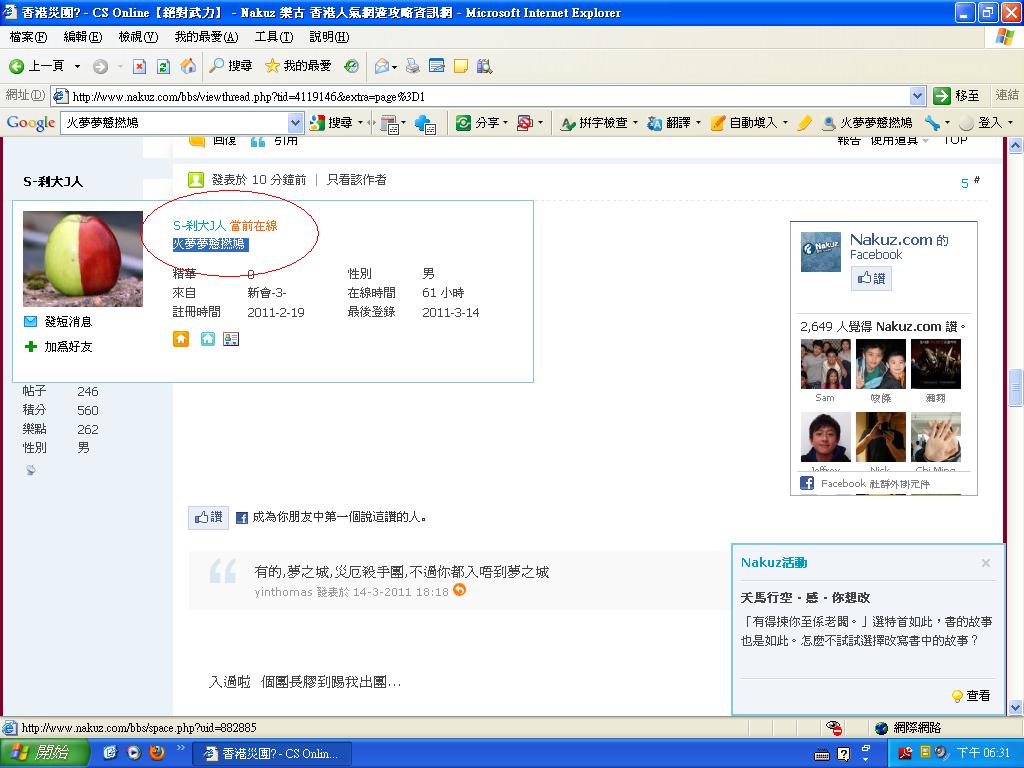Open the 檢視(V) menu
The image size is (1024, 768).
click(138, 37)
